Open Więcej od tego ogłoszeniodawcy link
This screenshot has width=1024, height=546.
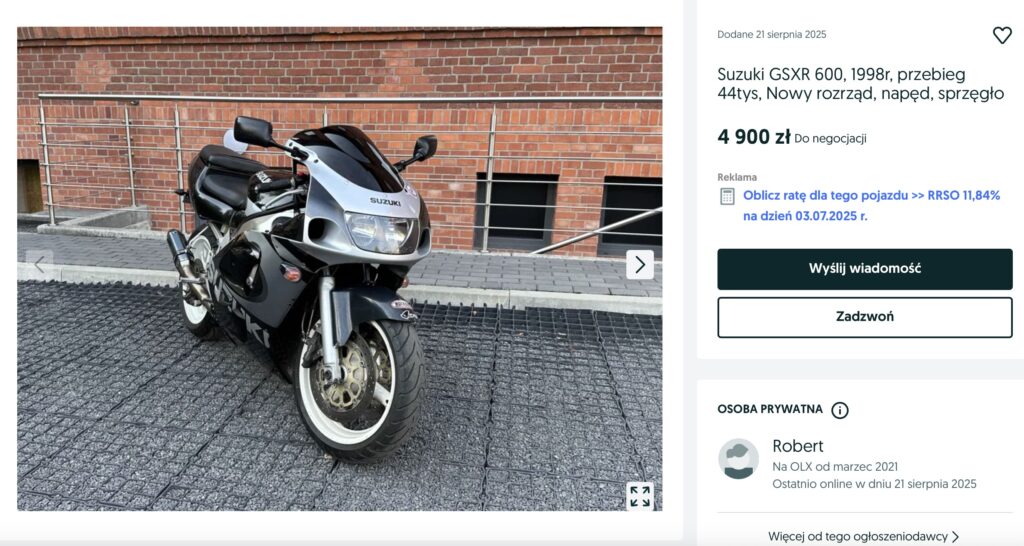tap(857, 537)
